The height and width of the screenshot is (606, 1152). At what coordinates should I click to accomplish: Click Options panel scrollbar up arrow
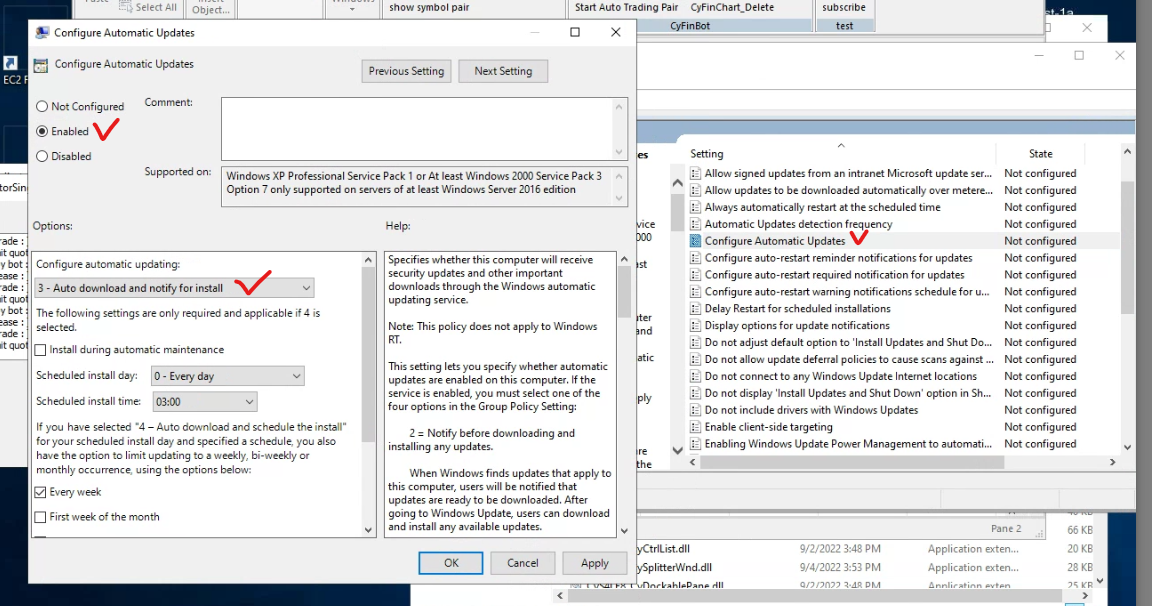(x=369, y=260)
